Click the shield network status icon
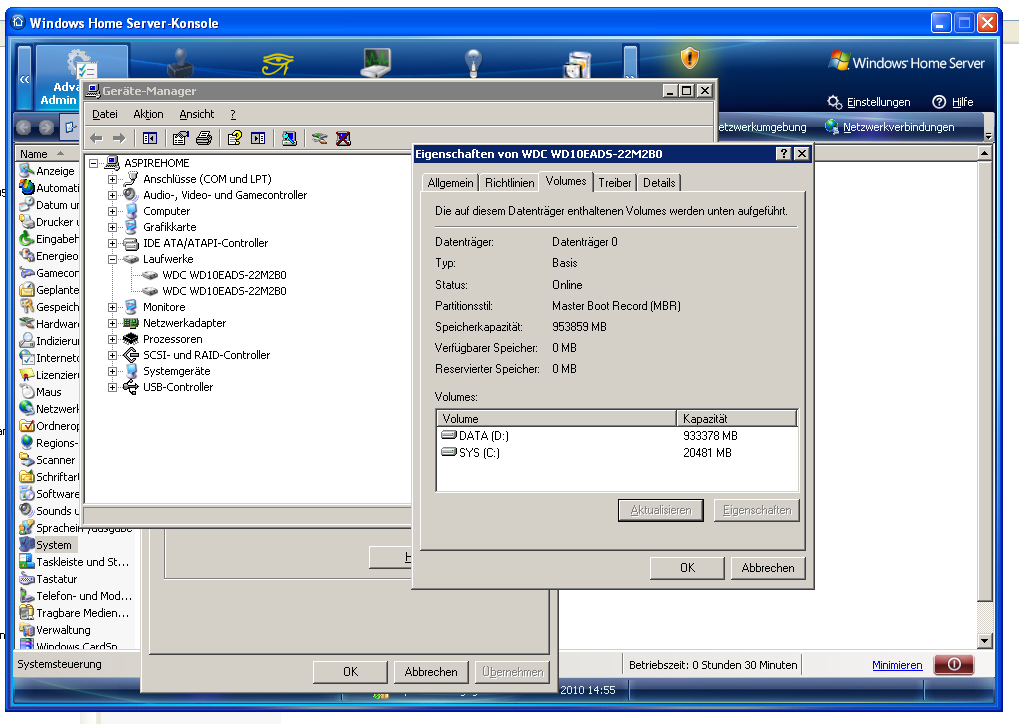Viewport: 1019px width, 724px height. (x=690, y=59)
